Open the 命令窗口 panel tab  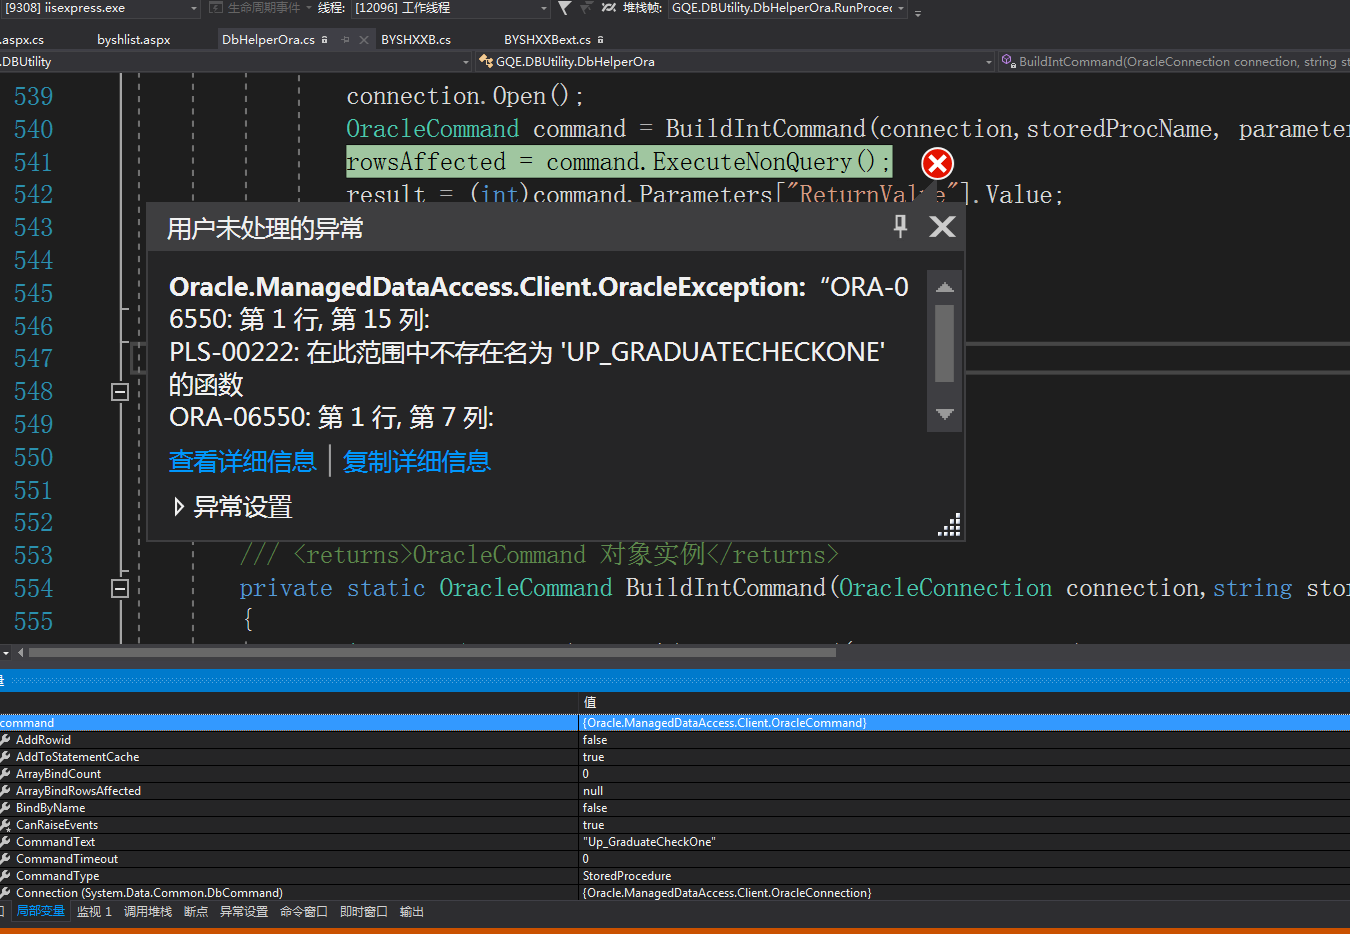(x=304, y=912)
